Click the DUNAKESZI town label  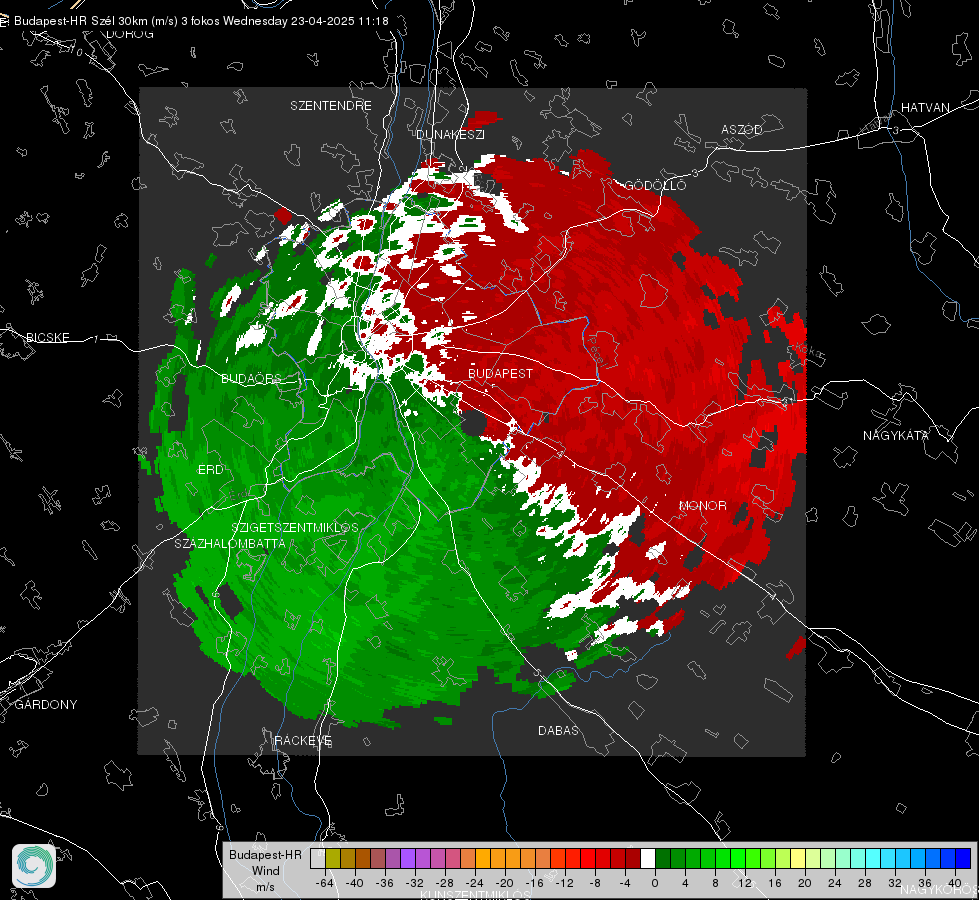tap(450, 134)
